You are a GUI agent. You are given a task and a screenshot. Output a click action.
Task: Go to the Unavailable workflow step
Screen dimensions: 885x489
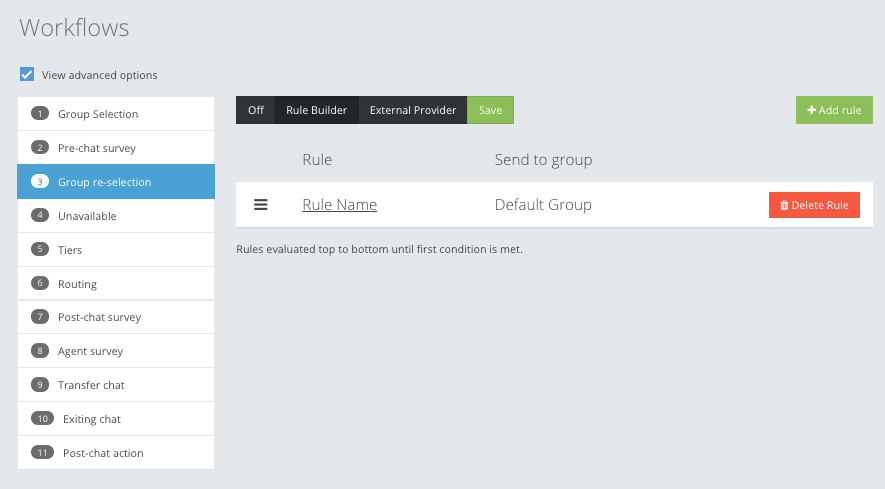87,216
